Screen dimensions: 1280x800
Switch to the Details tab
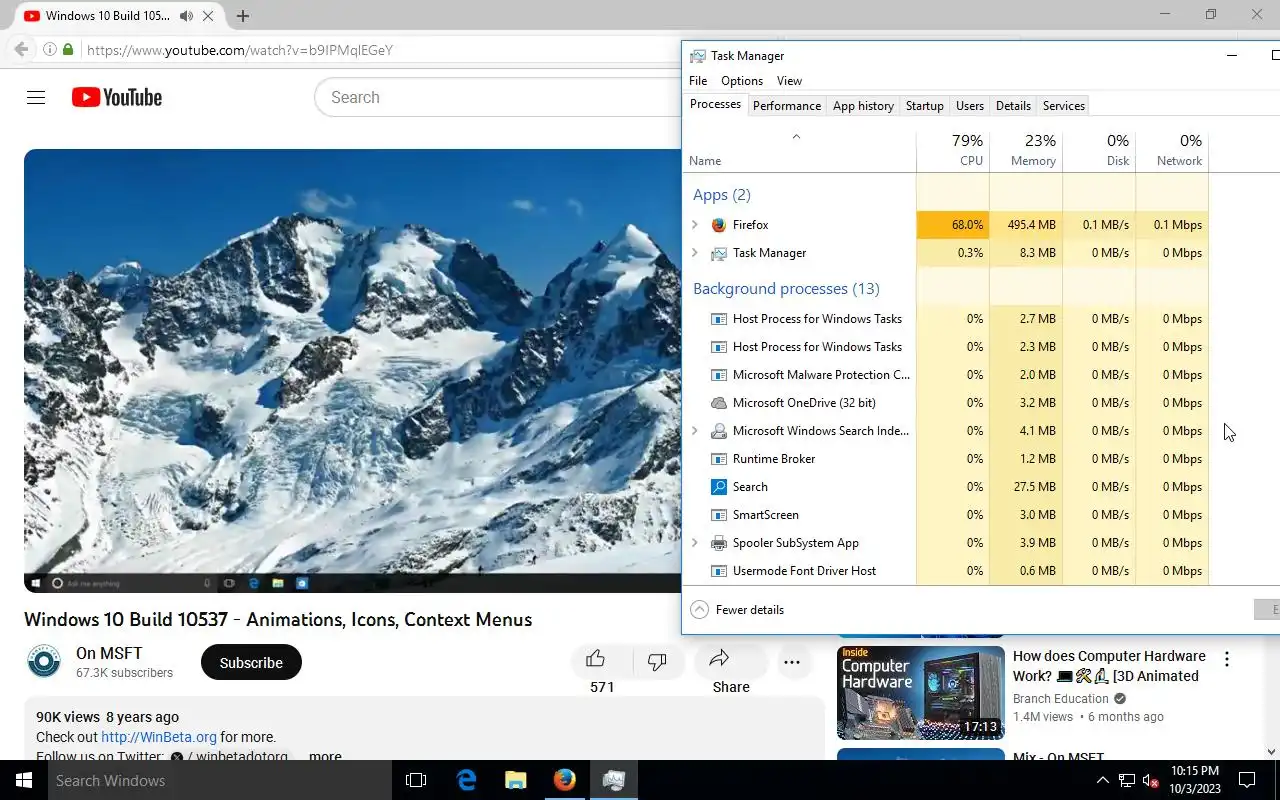point(1013,106)
